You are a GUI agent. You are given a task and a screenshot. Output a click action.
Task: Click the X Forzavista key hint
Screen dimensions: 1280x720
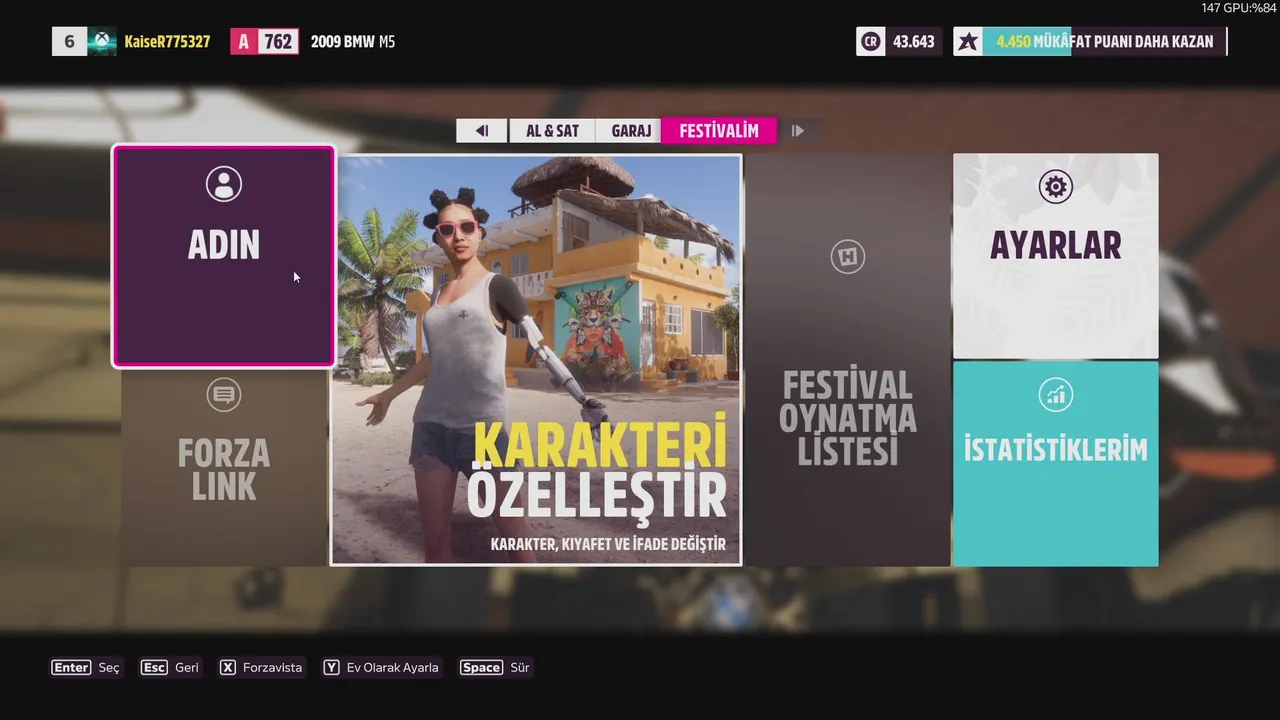[260, 667]
